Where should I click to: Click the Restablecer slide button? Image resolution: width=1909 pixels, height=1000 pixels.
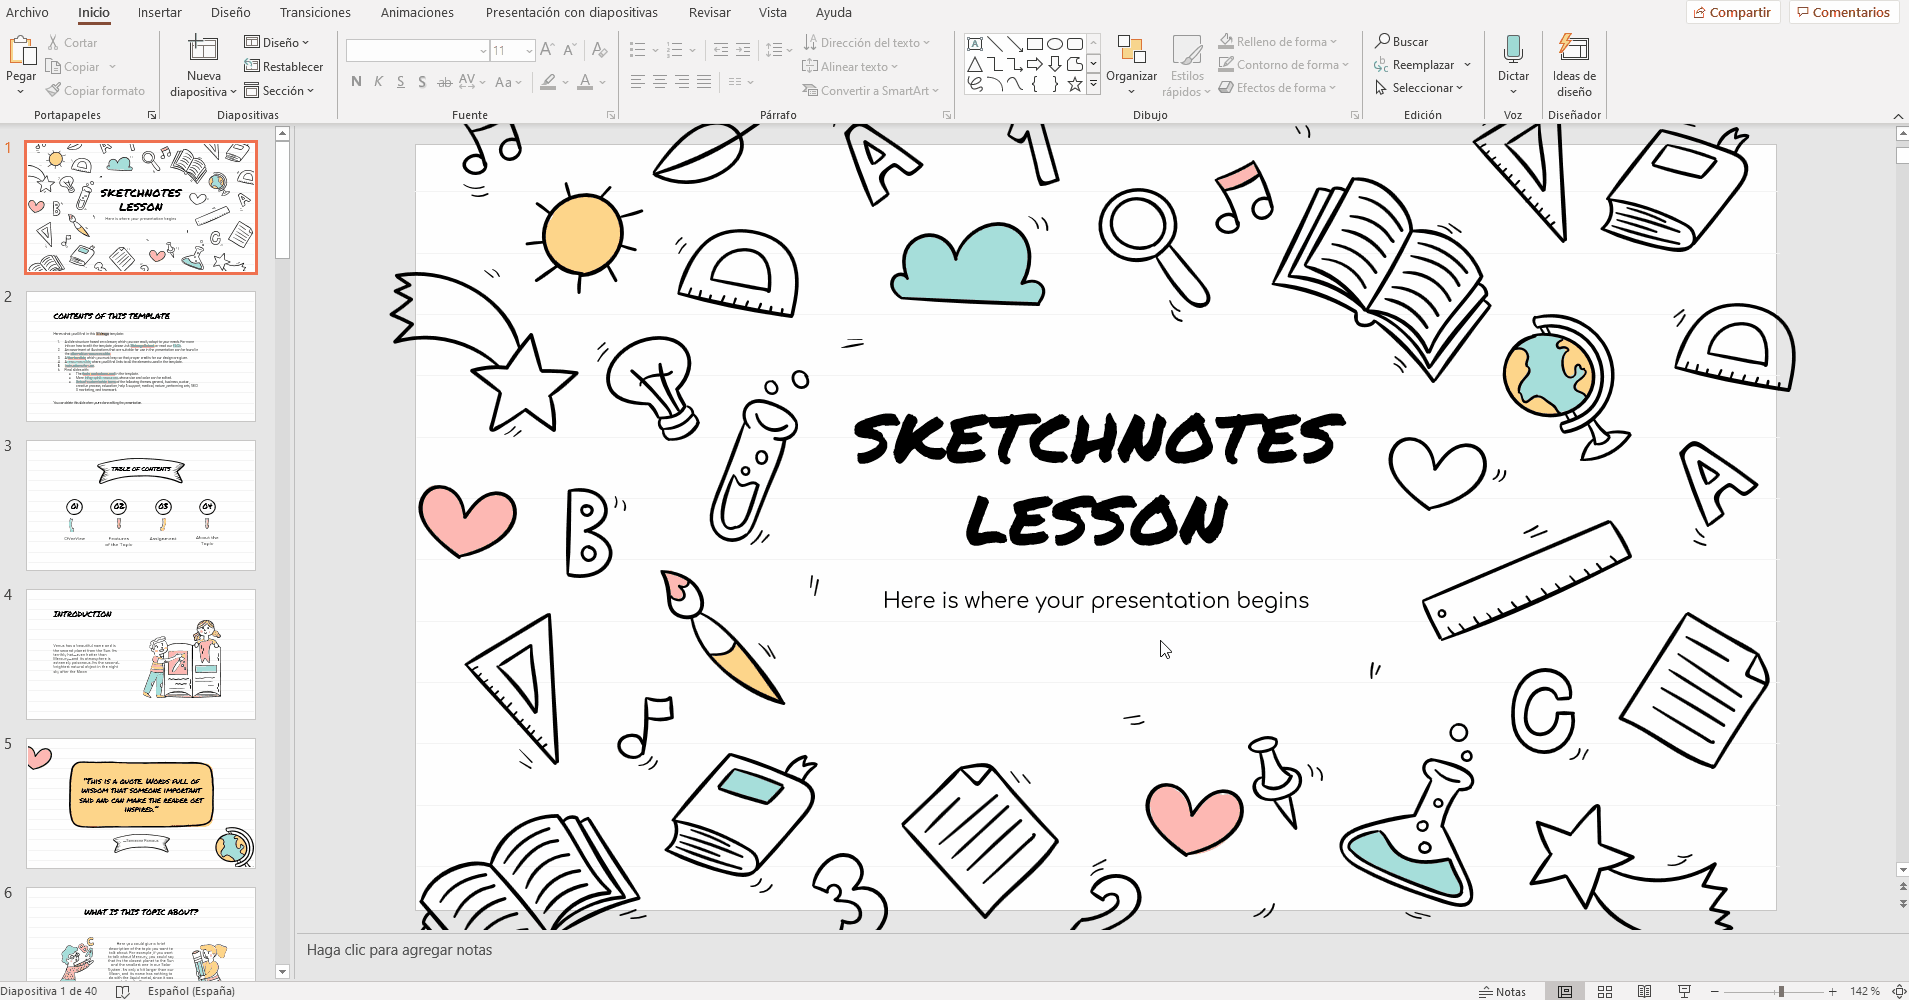coord(284,67)
